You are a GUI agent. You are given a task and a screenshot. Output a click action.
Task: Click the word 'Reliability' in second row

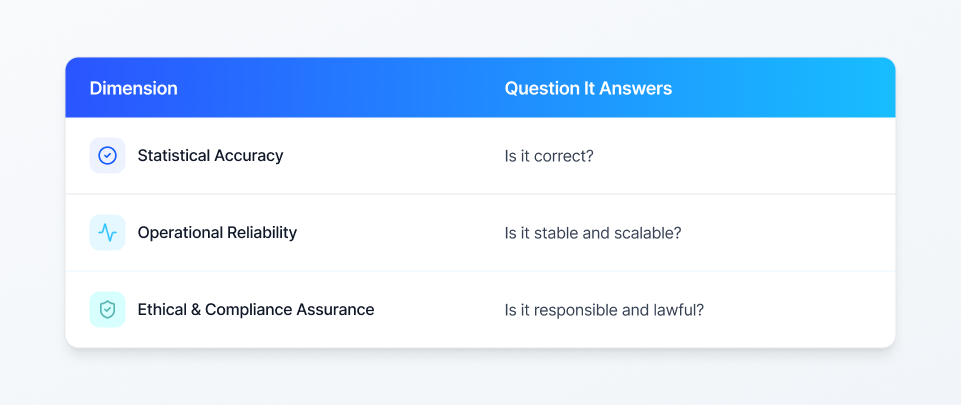262,233
